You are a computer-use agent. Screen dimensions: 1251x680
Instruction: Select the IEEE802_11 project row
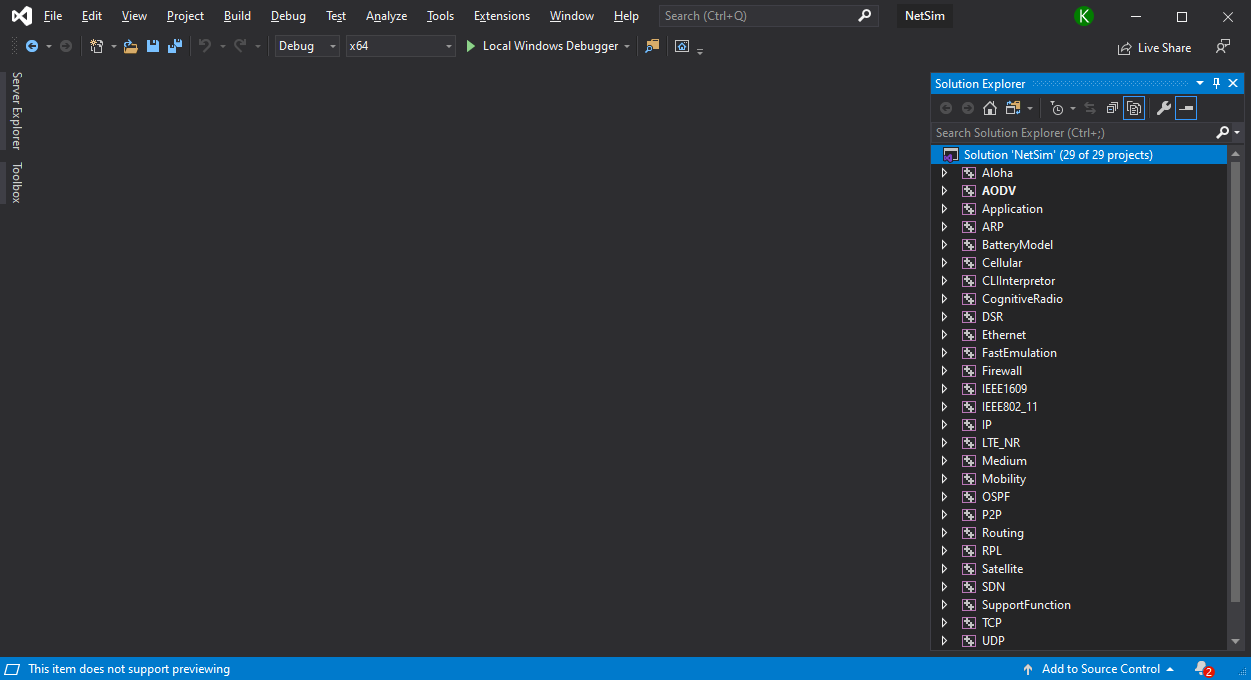tap(1079, 407)
